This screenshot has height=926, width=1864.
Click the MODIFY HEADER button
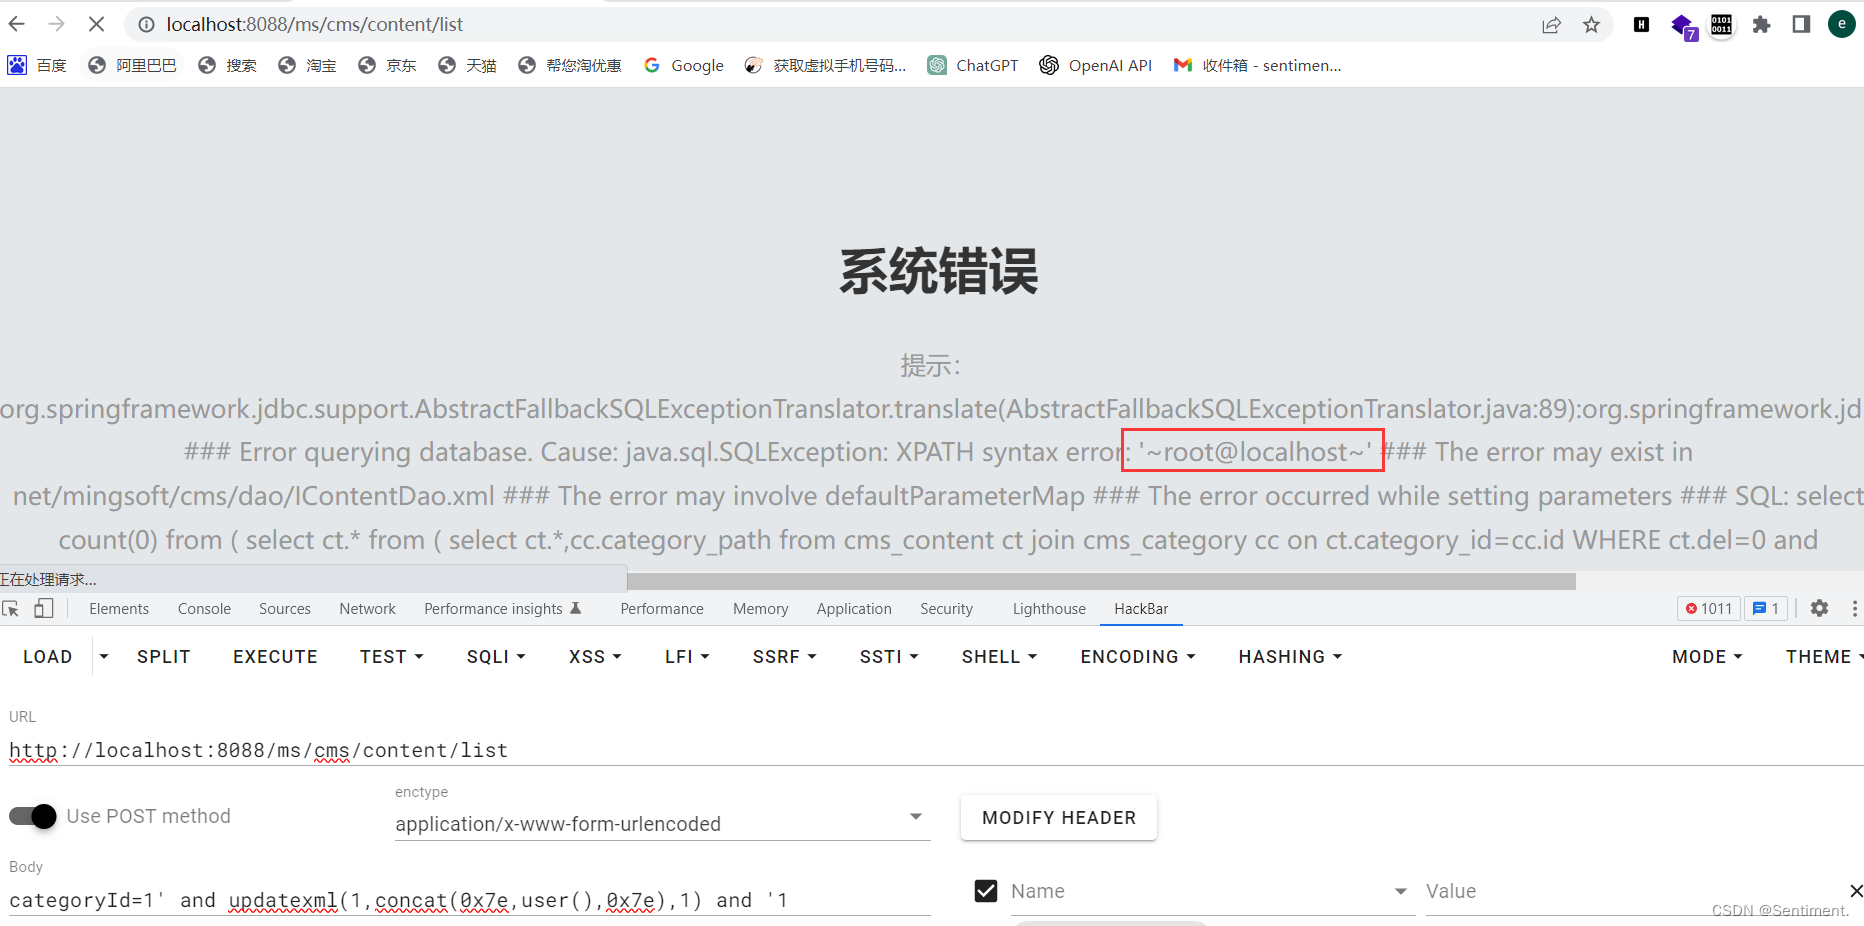1058,817
